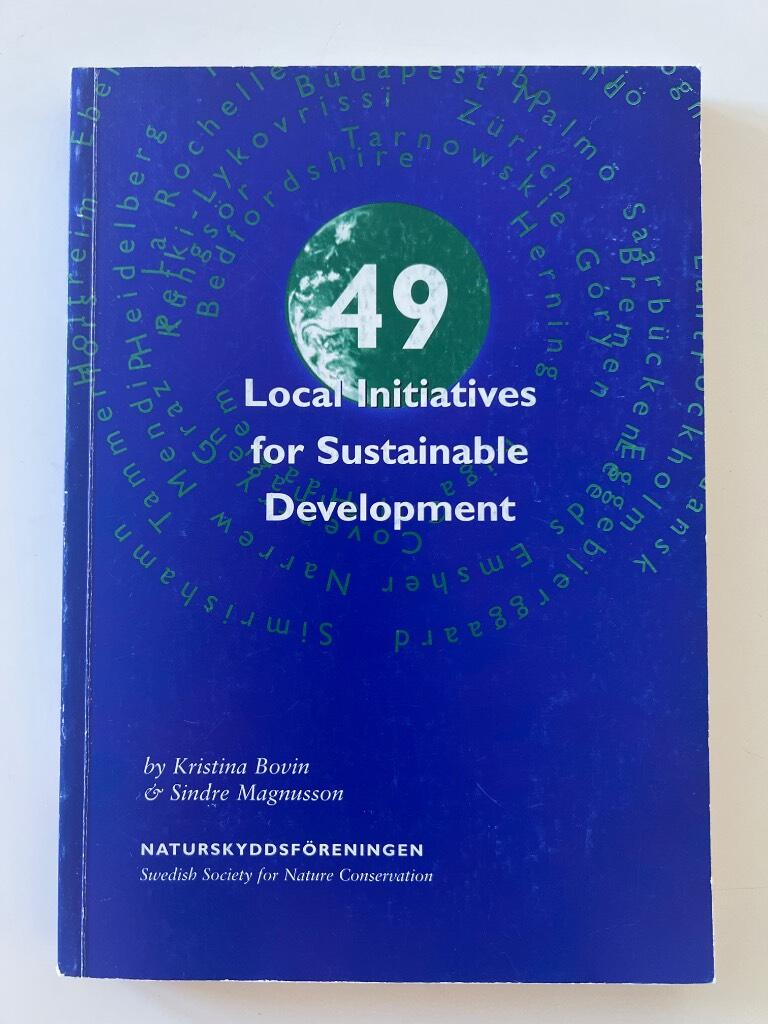The width and height of the screenshot is (768, 1024).
Task: Click the publisher name 'NATURSKYDDSFÖRENINGEN'
Action: pos(281,850)
